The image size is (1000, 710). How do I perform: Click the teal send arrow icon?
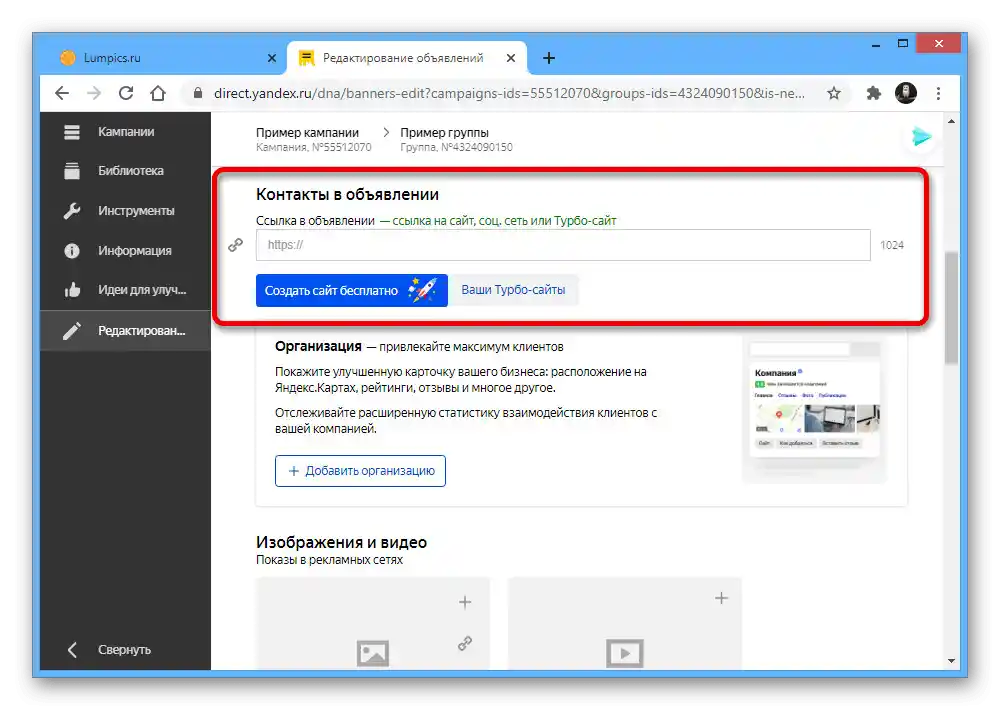tap(921, 137)
